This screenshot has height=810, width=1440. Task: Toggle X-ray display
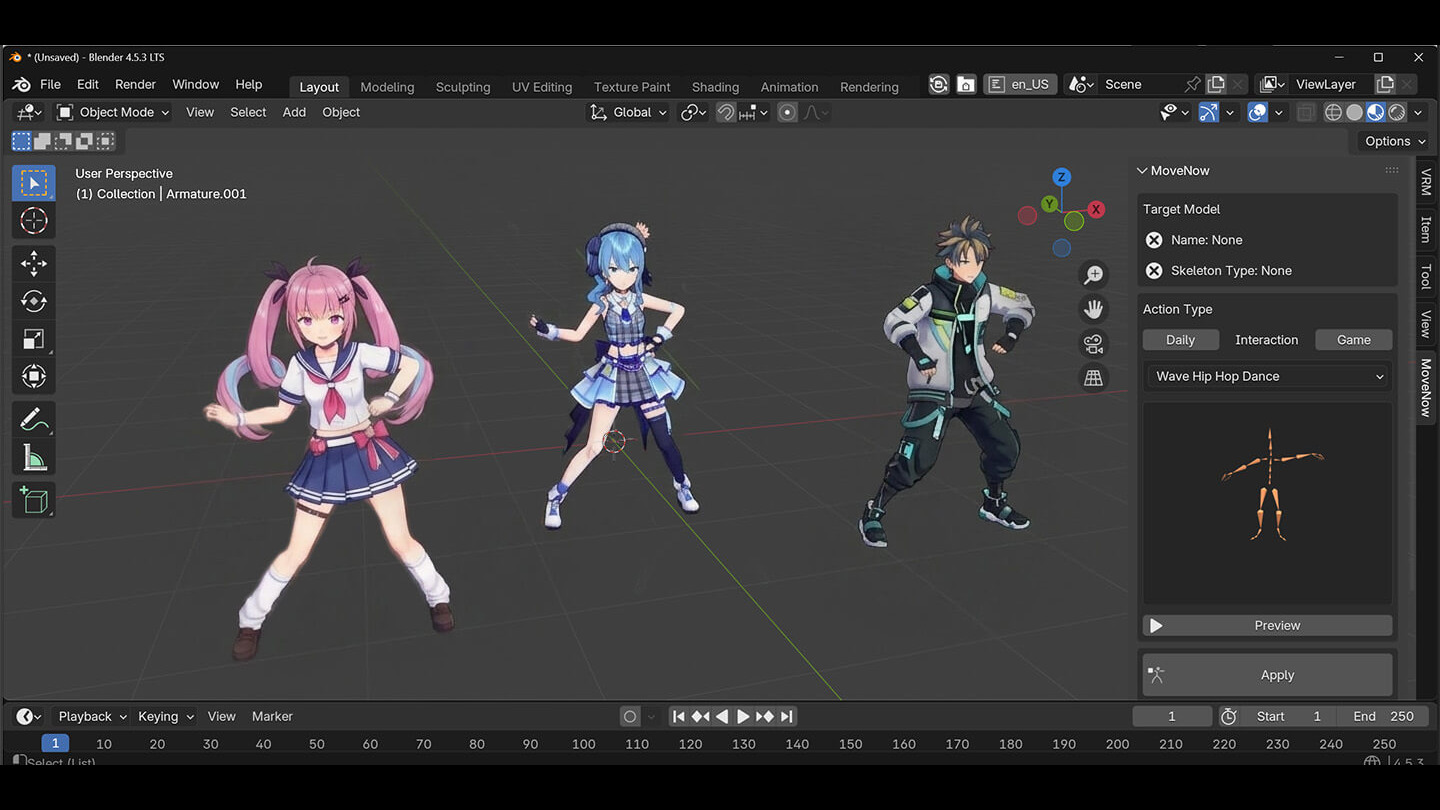pos(1306,112)
